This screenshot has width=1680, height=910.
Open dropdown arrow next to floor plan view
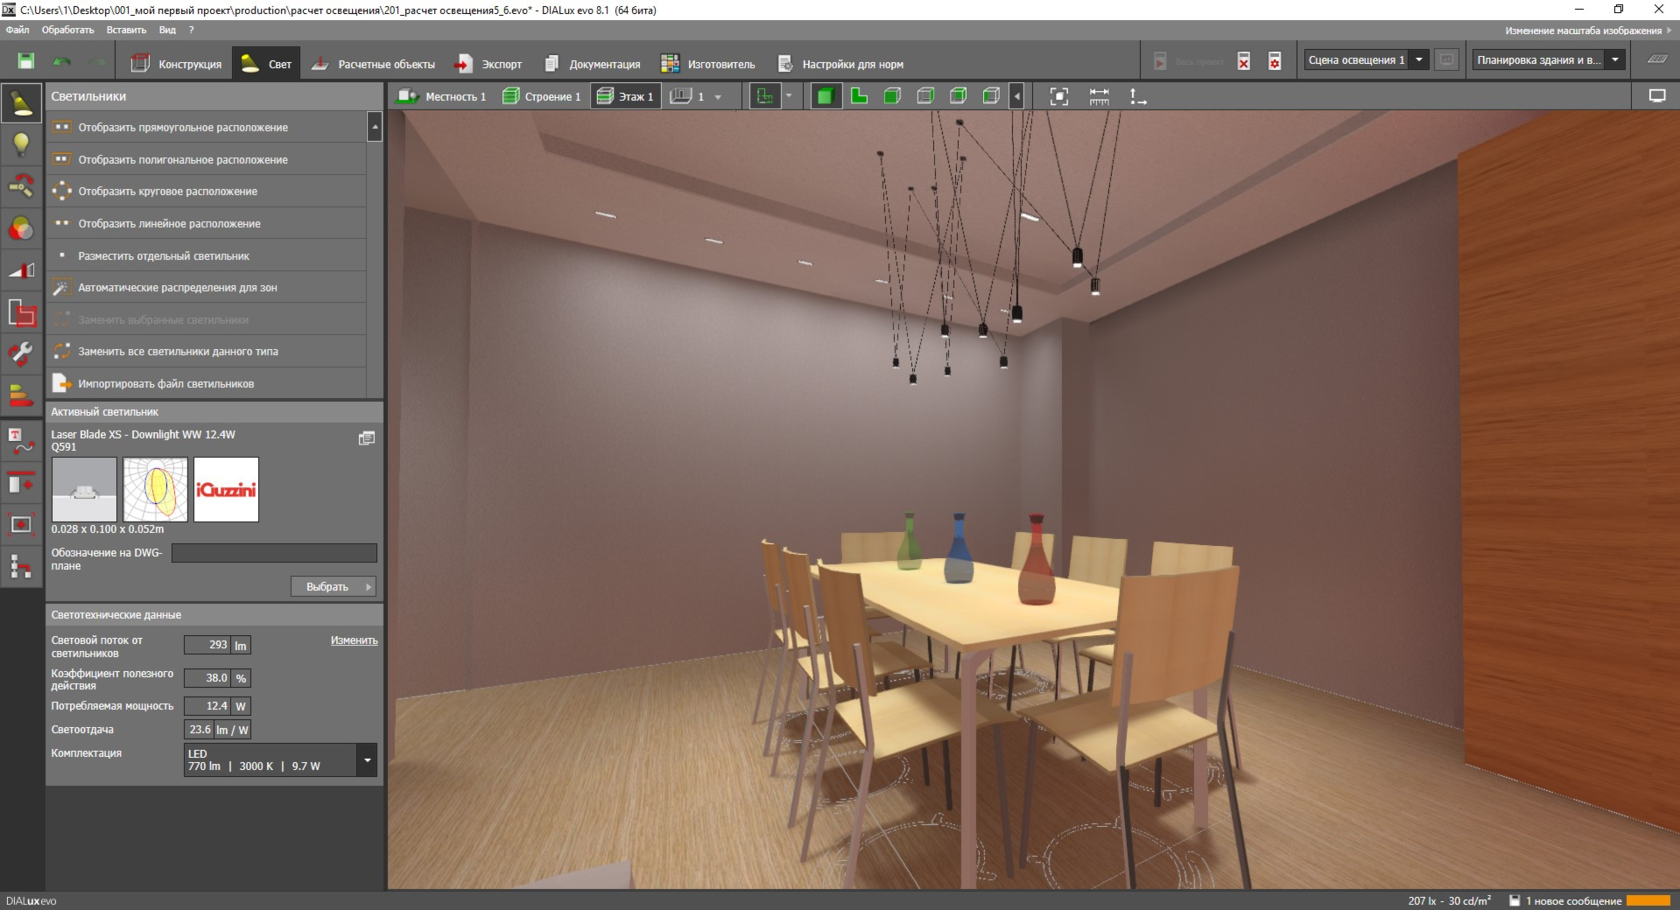tap(789, 96)
